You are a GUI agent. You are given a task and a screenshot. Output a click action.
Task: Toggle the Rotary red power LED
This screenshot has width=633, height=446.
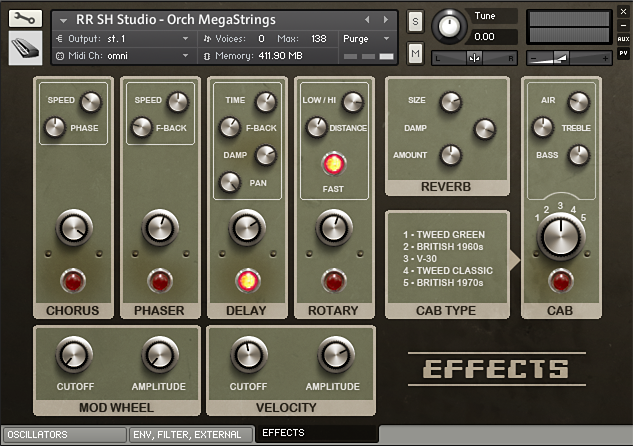coord(334,281)
